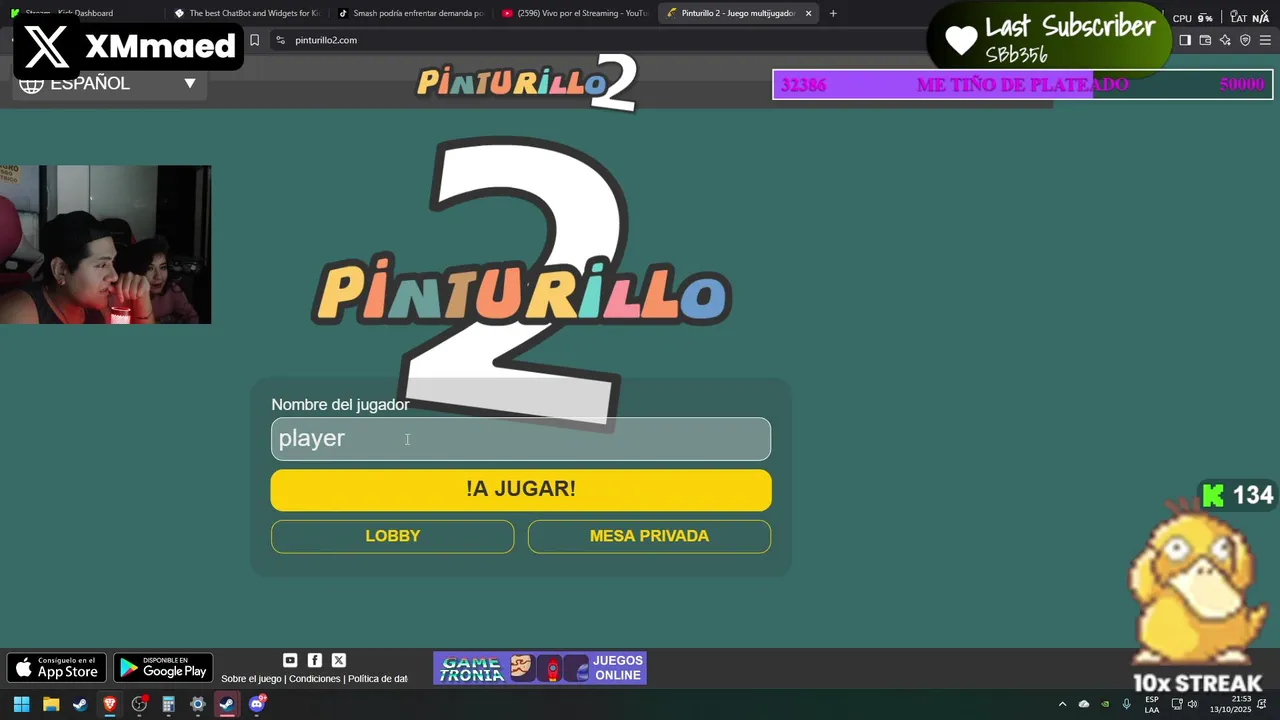1280x720 pixels.
Task: Focus the Nombre del jugador input field
Action: click(521, 439)
